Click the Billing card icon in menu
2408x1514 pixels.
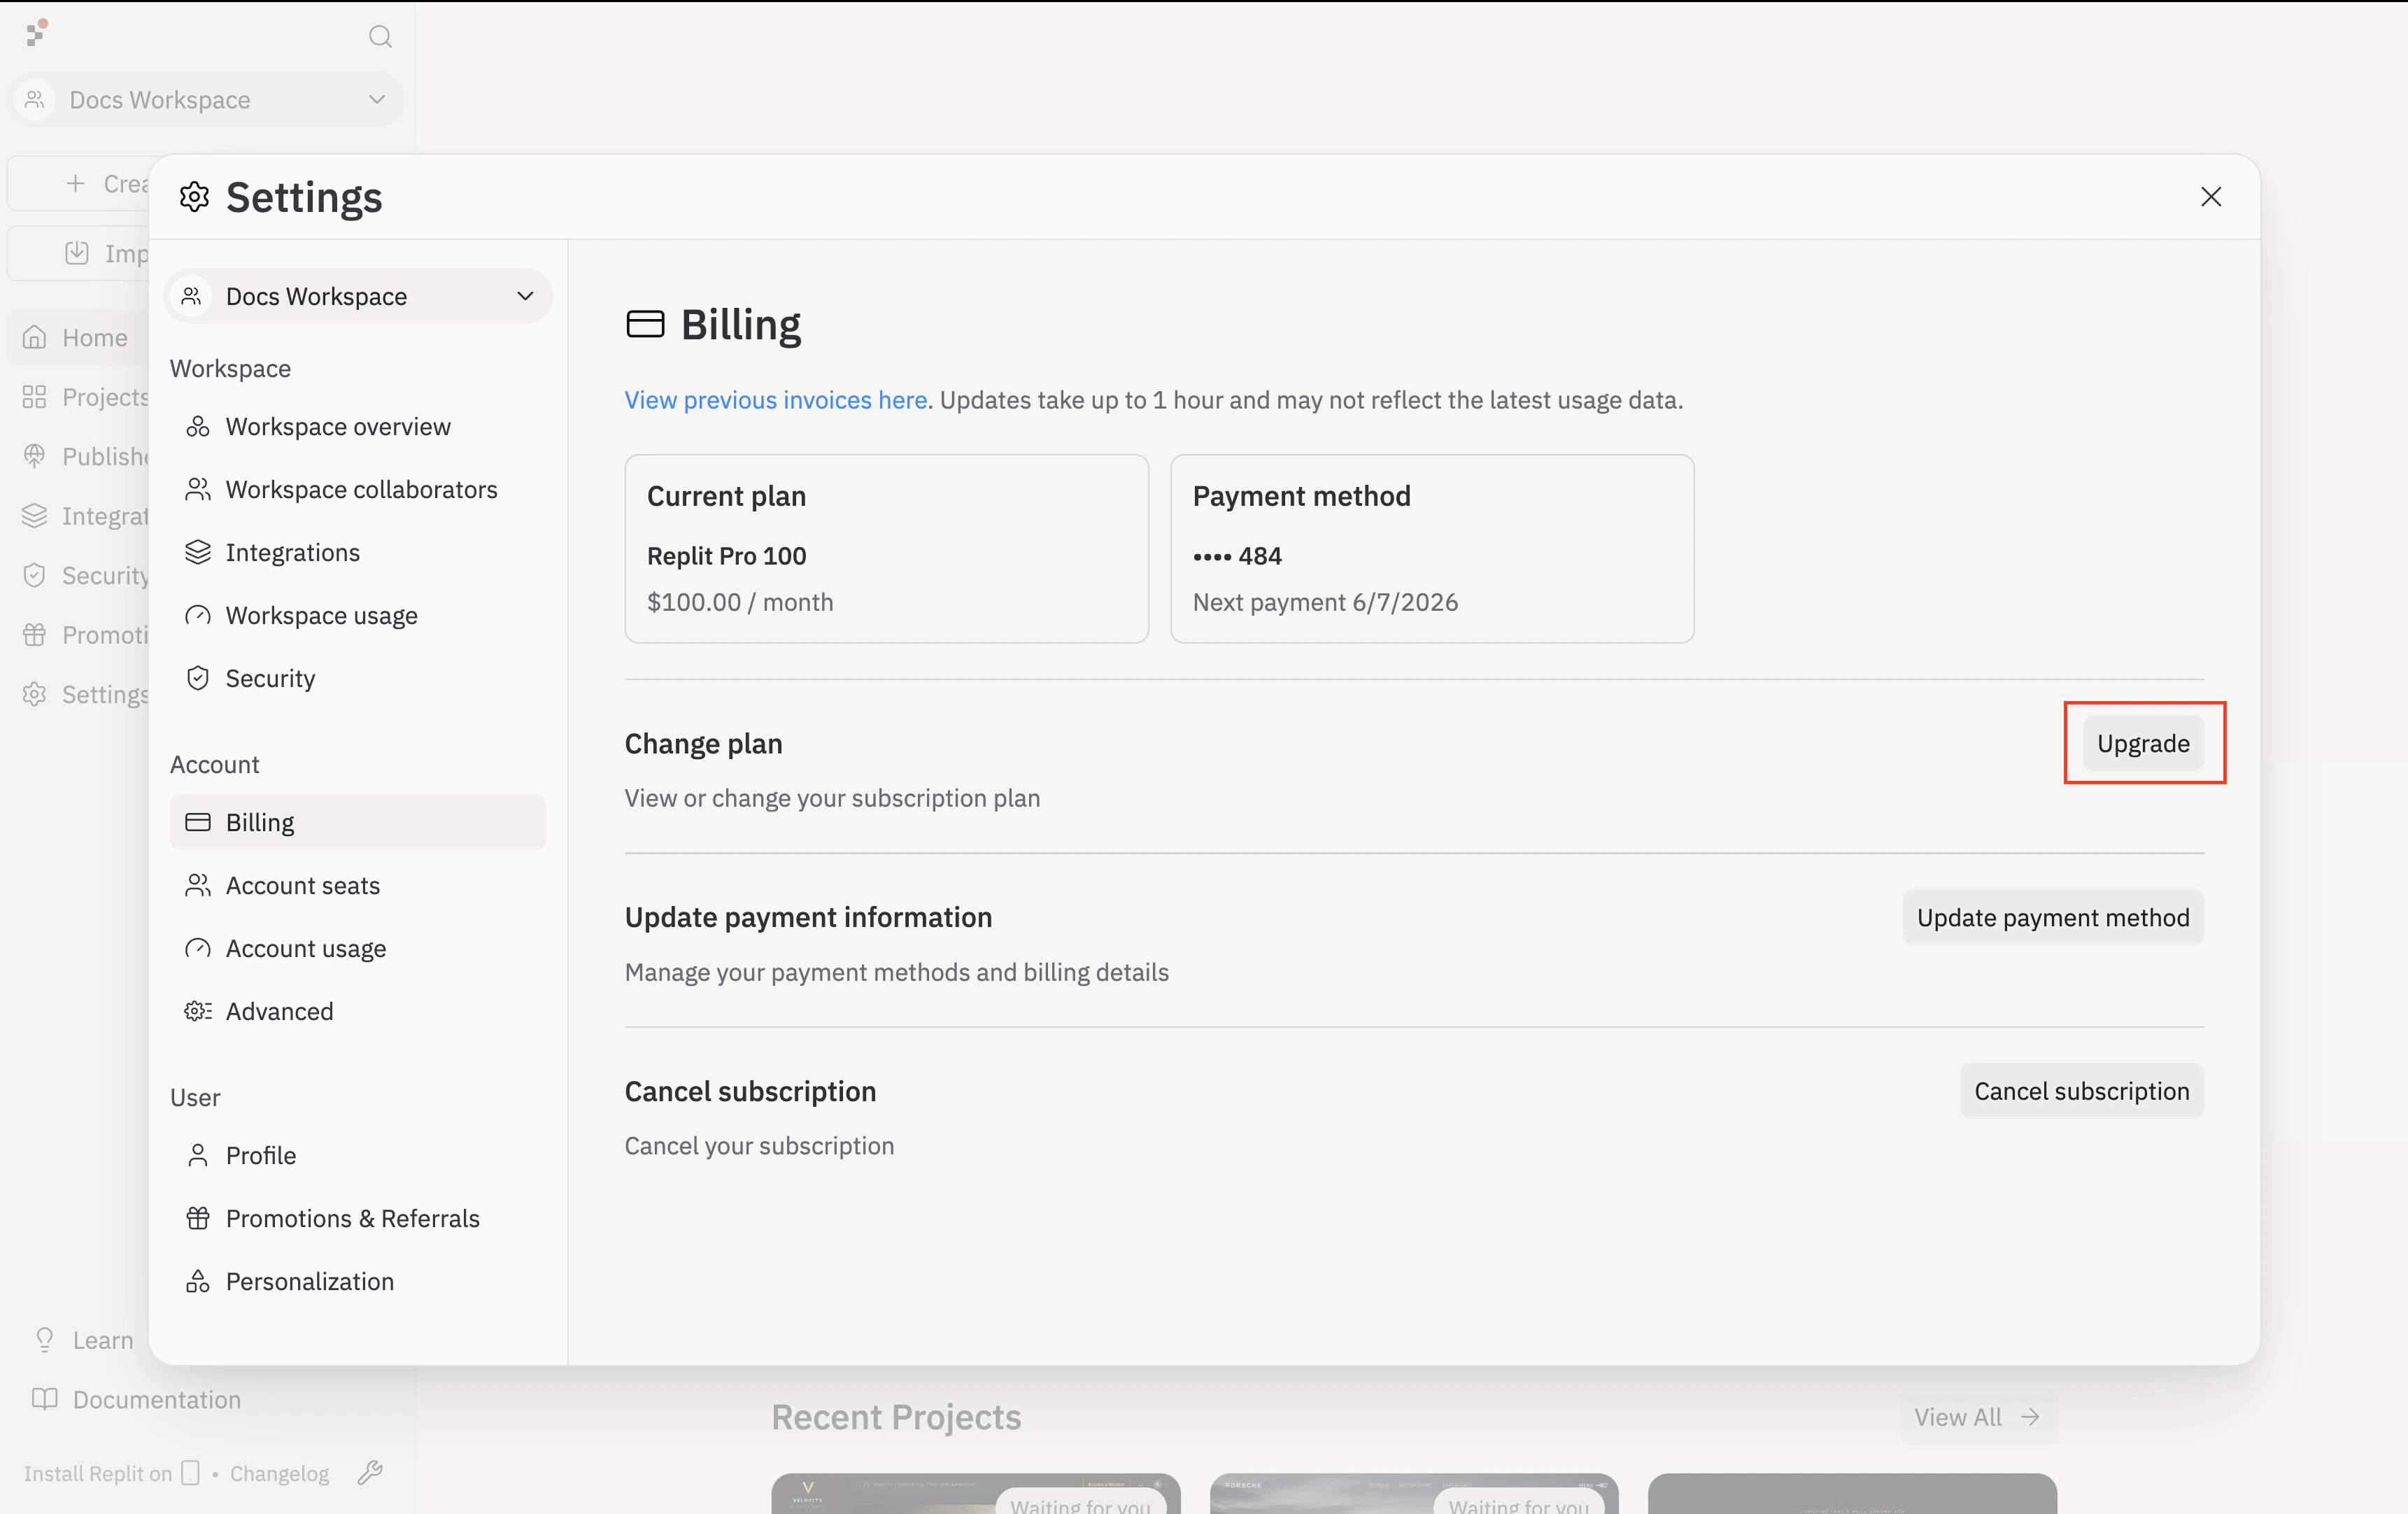point(198,823)
